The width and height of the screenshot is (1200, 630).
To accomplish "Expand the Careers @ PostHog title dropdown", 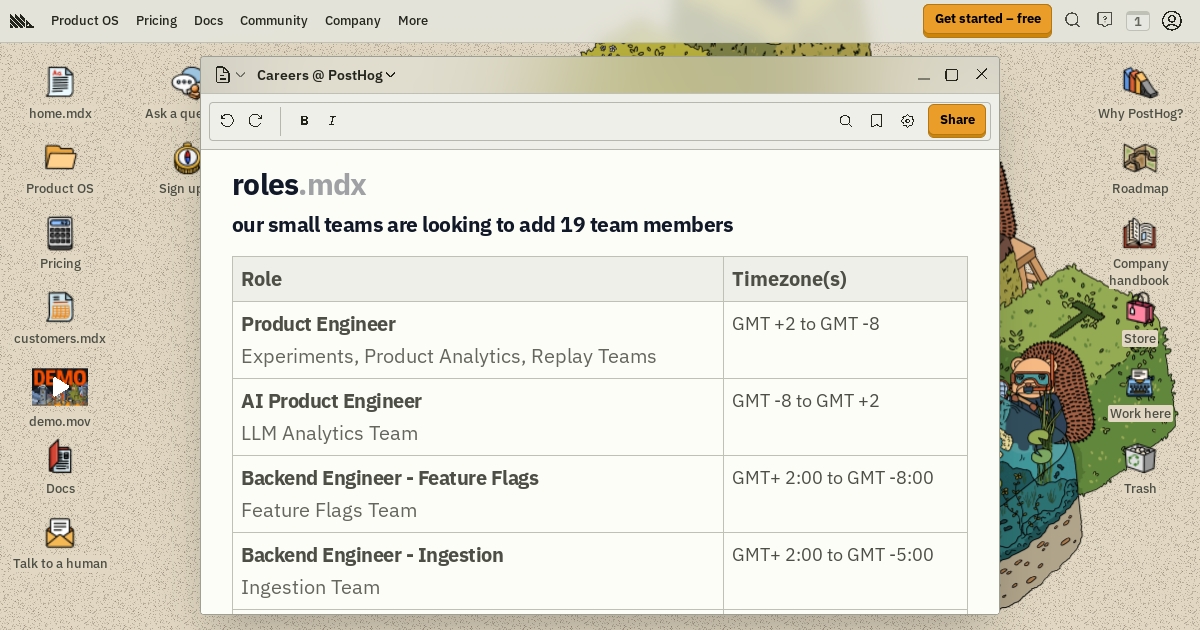I will coord(326,75).
